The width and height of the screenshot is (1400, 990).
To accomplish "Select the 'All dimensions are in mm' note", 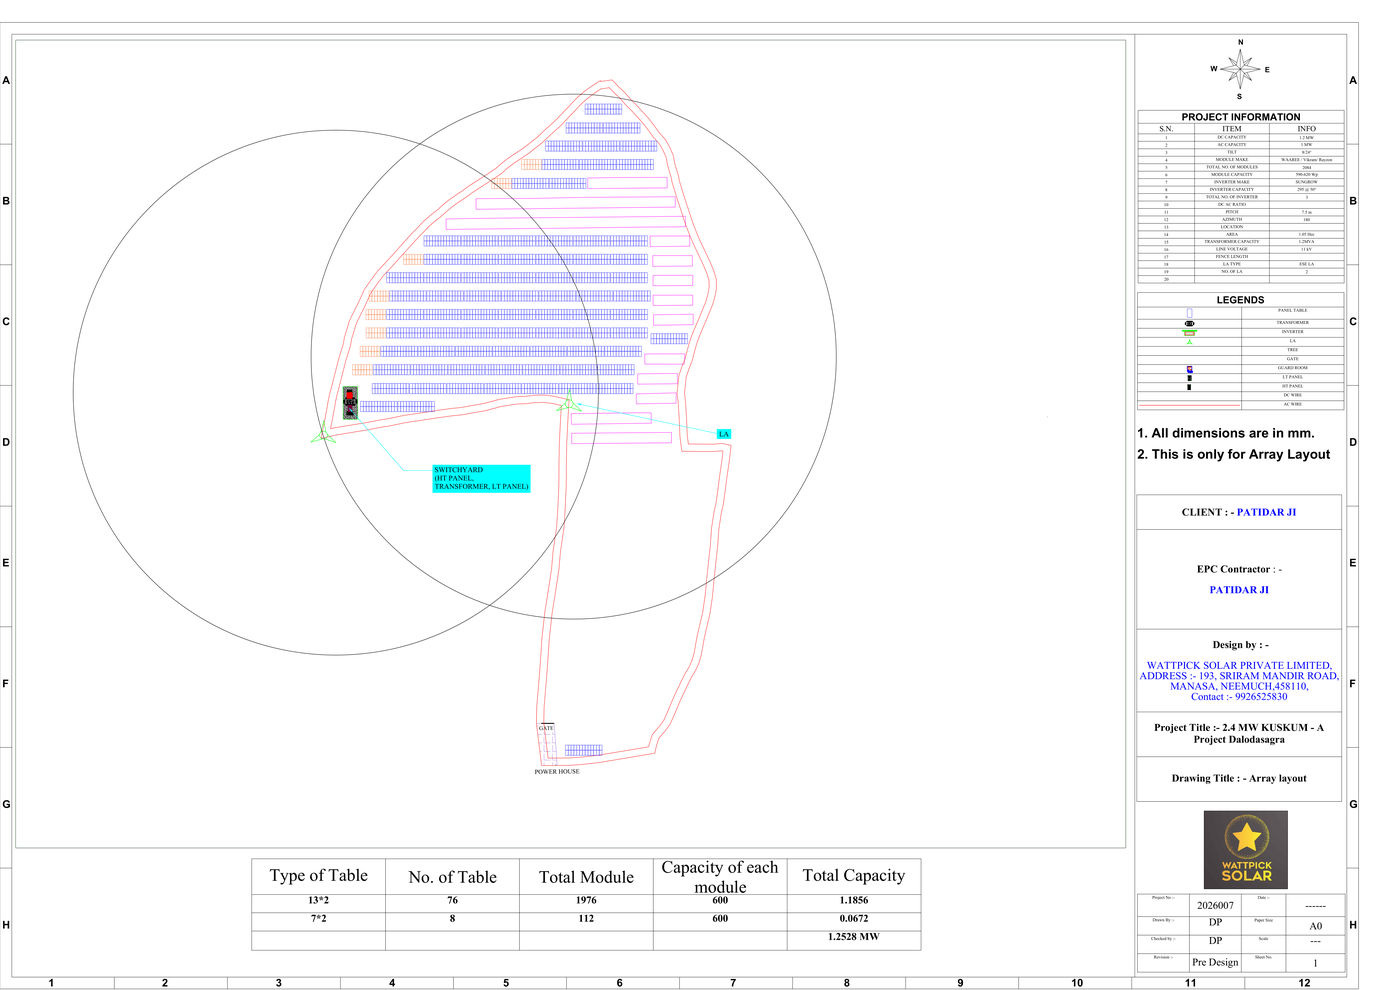I will [x=1226, y=433].
